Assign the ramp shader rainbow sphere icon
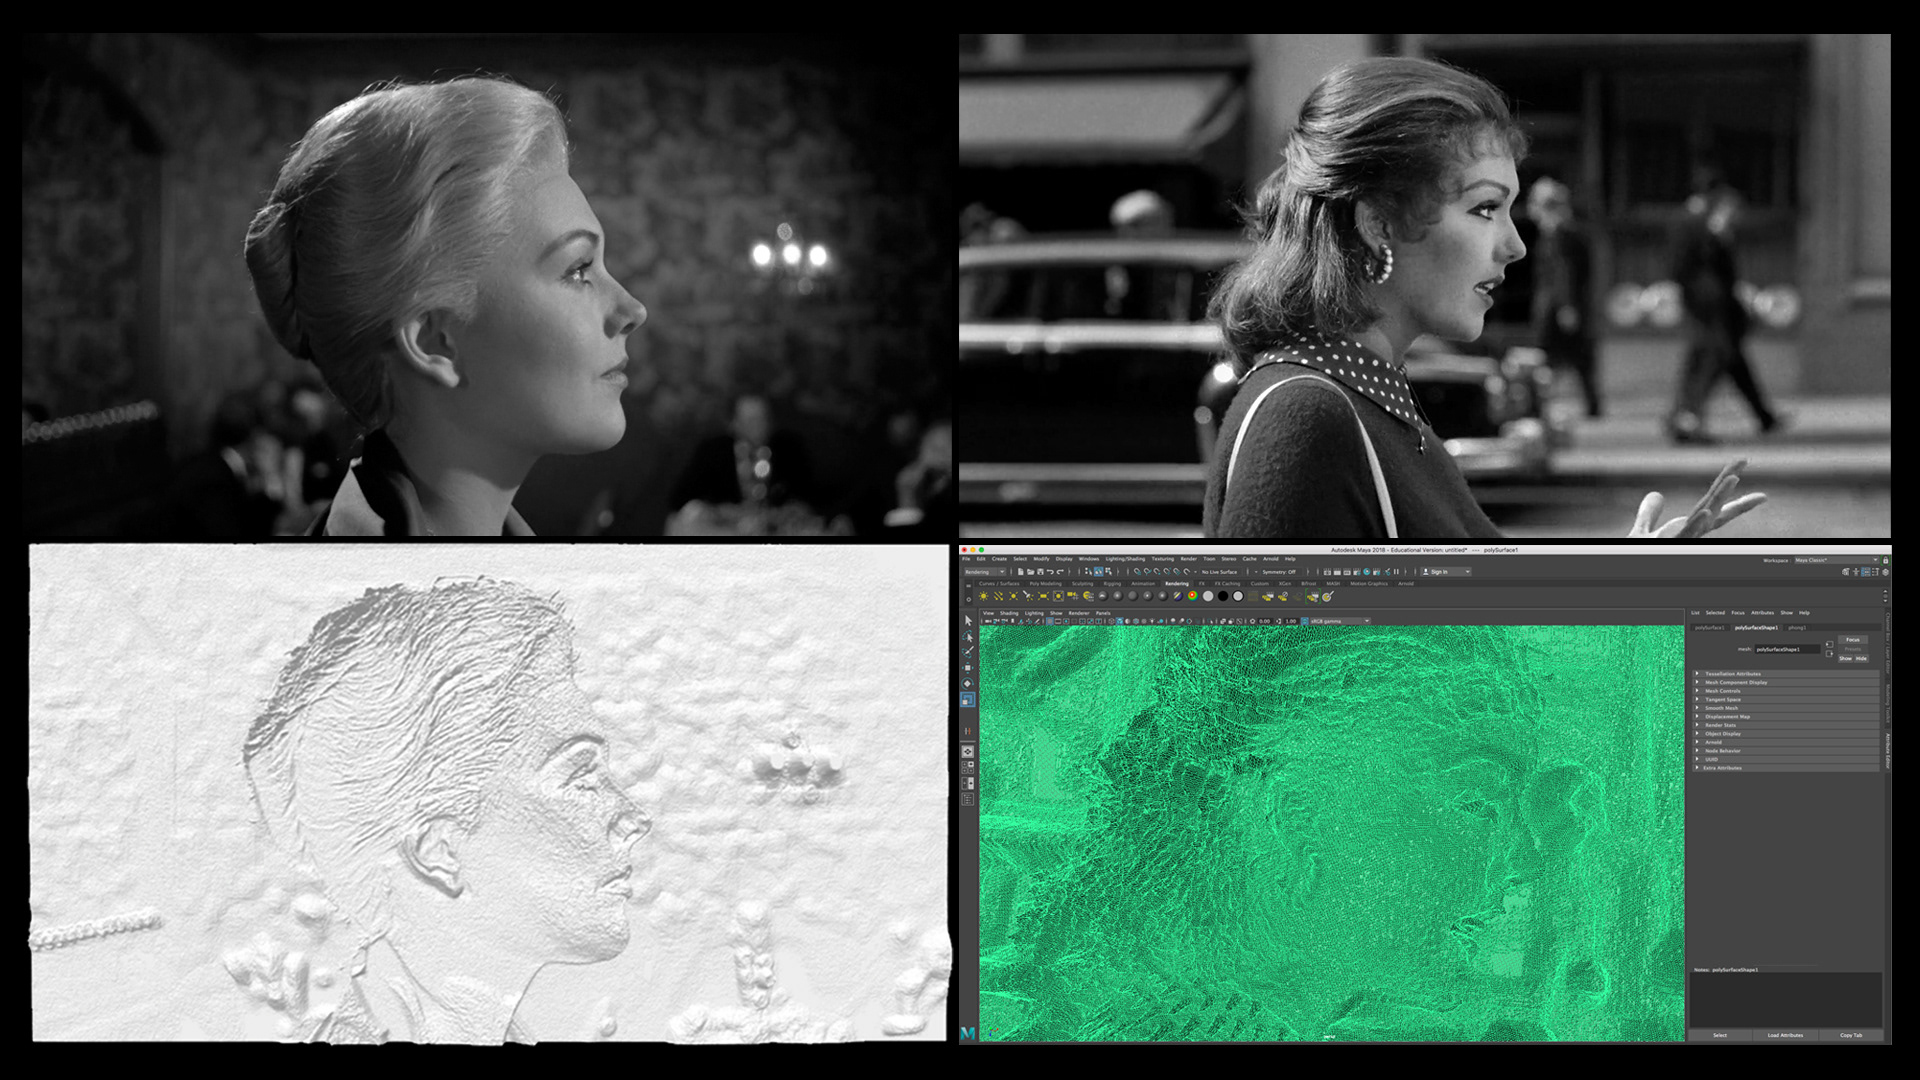 click(x=1192, y=596)
